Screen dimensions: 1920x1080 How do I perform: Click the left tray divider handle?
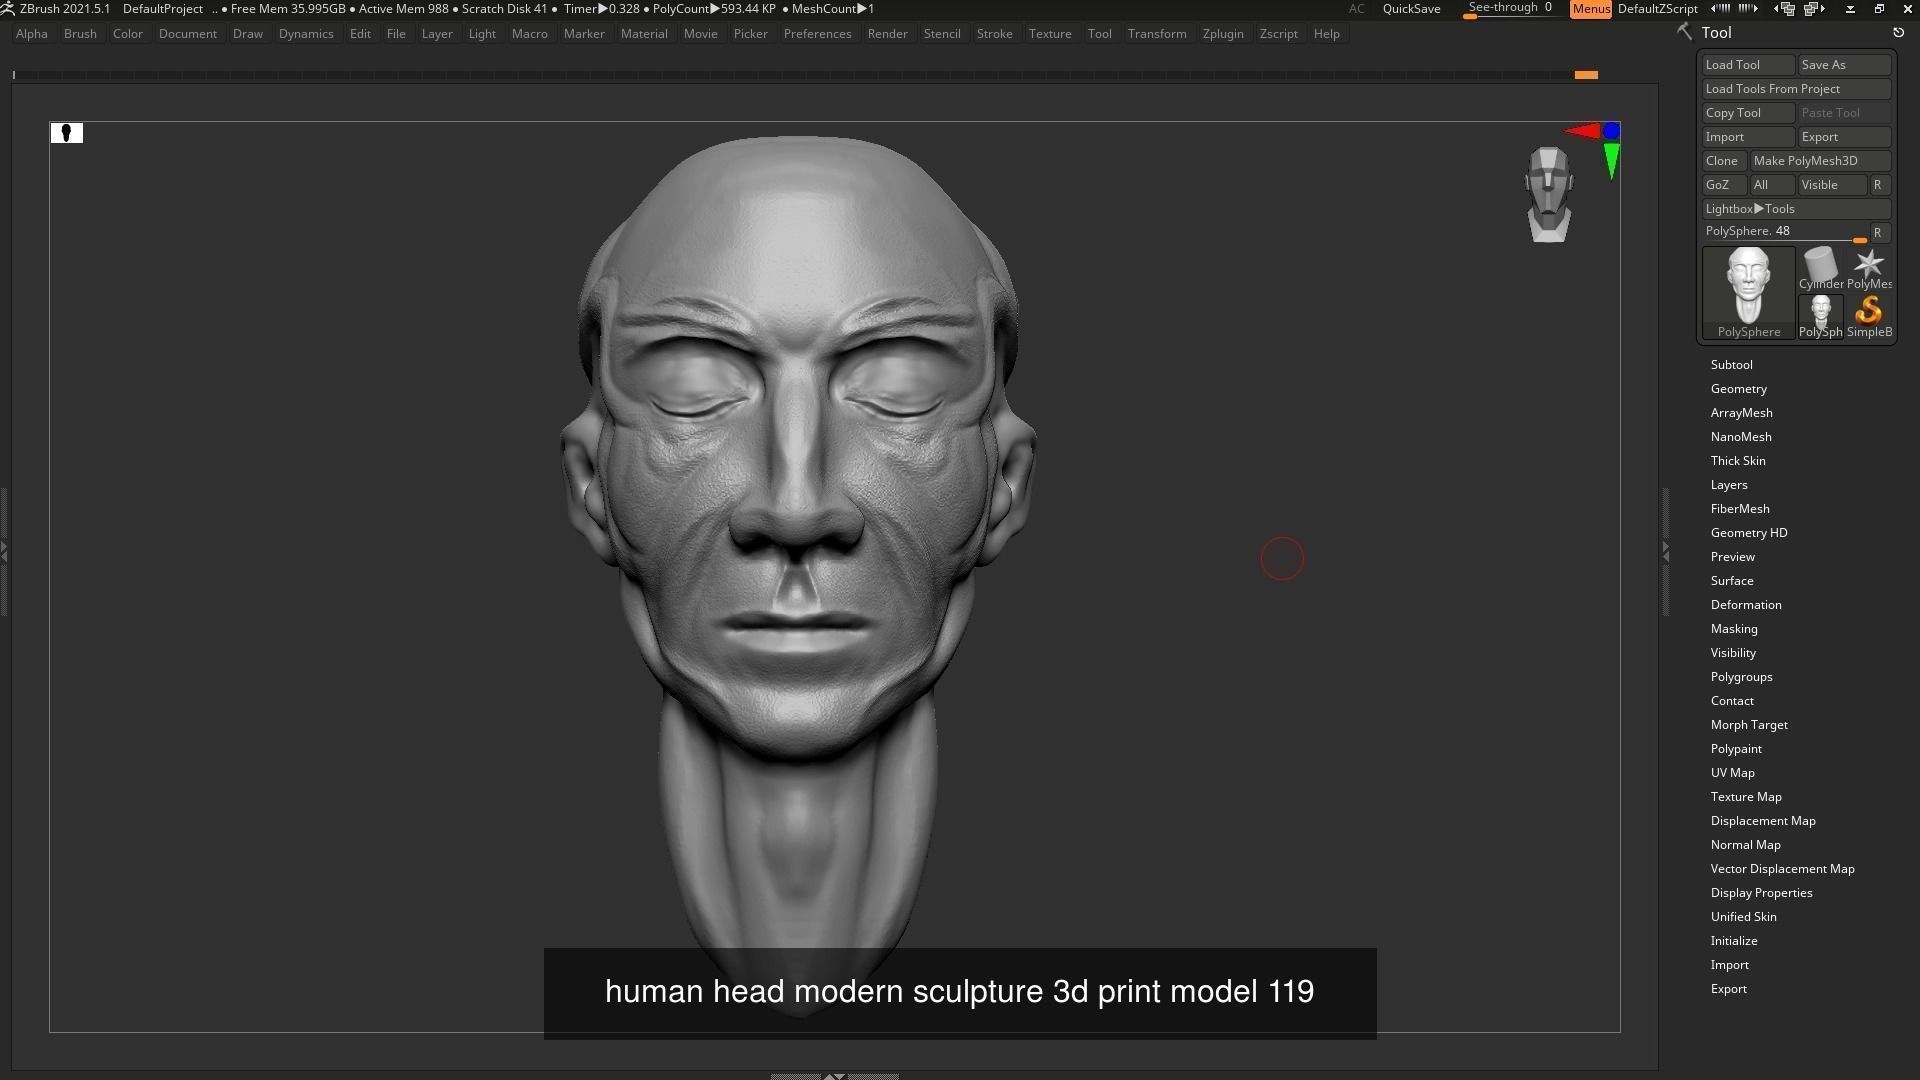pyautogui.click(x=5, y=551)
